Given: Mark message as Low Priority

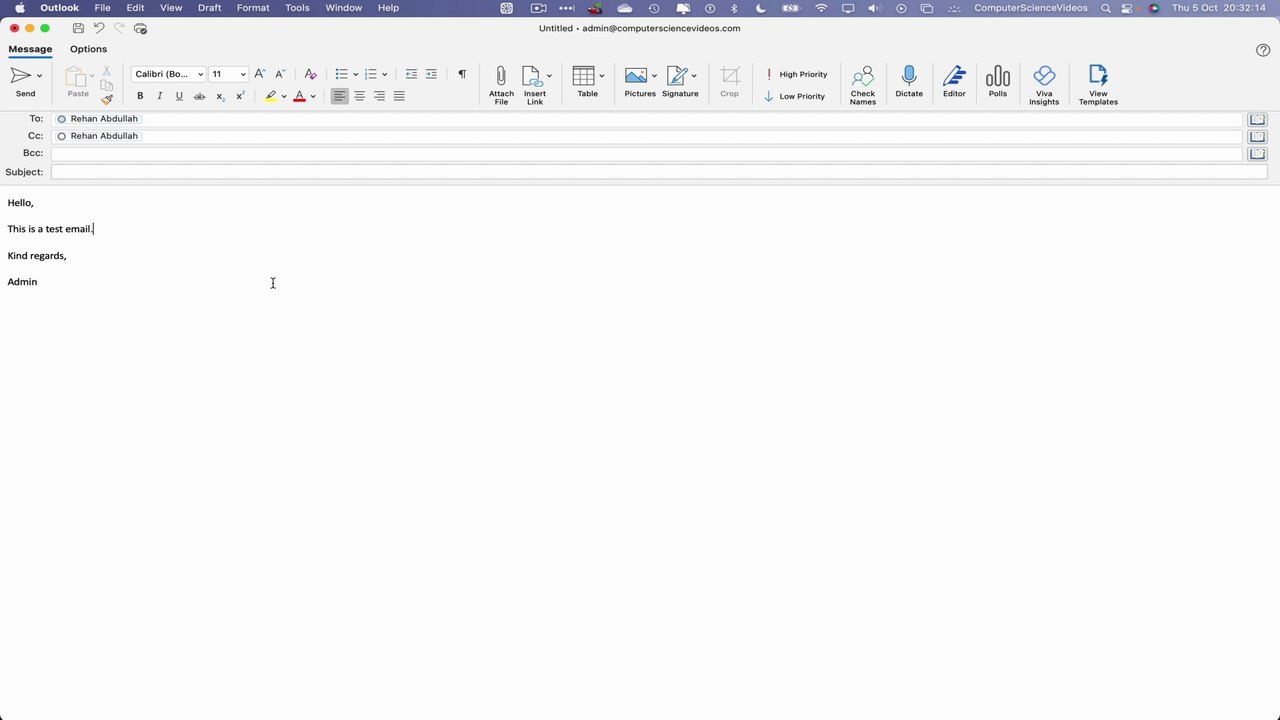Looking at the screenshot, I should (794, 96).
